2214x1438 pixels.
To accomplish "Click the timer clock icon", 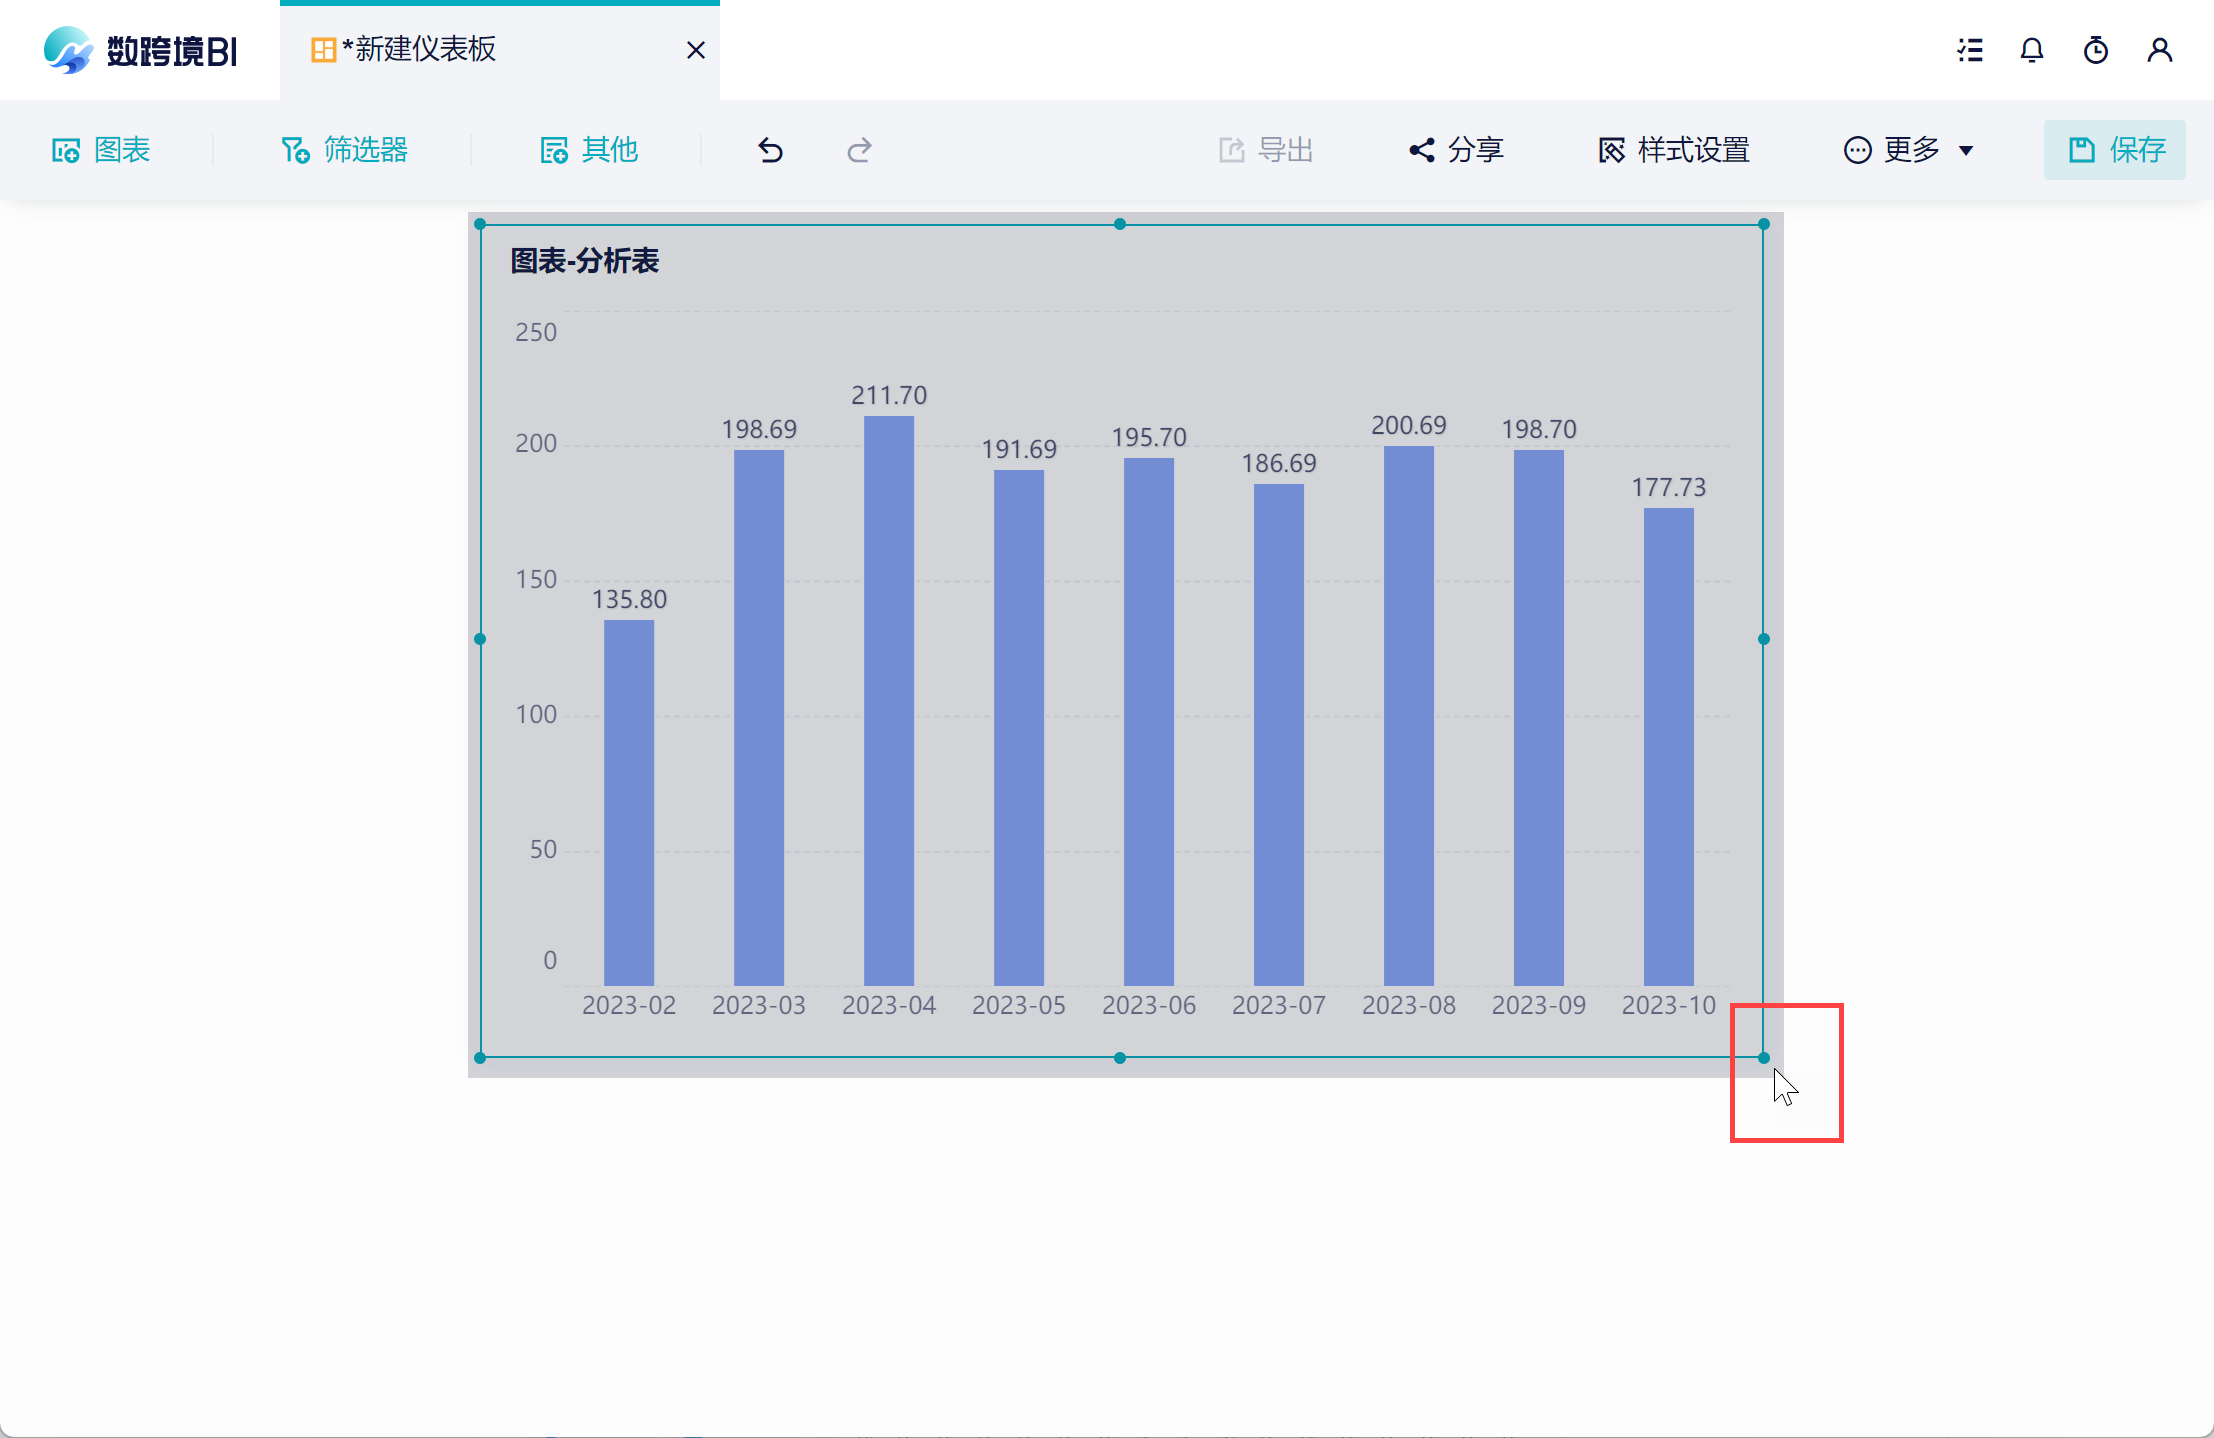I will pyautogui.click(x=2095, y=50).
